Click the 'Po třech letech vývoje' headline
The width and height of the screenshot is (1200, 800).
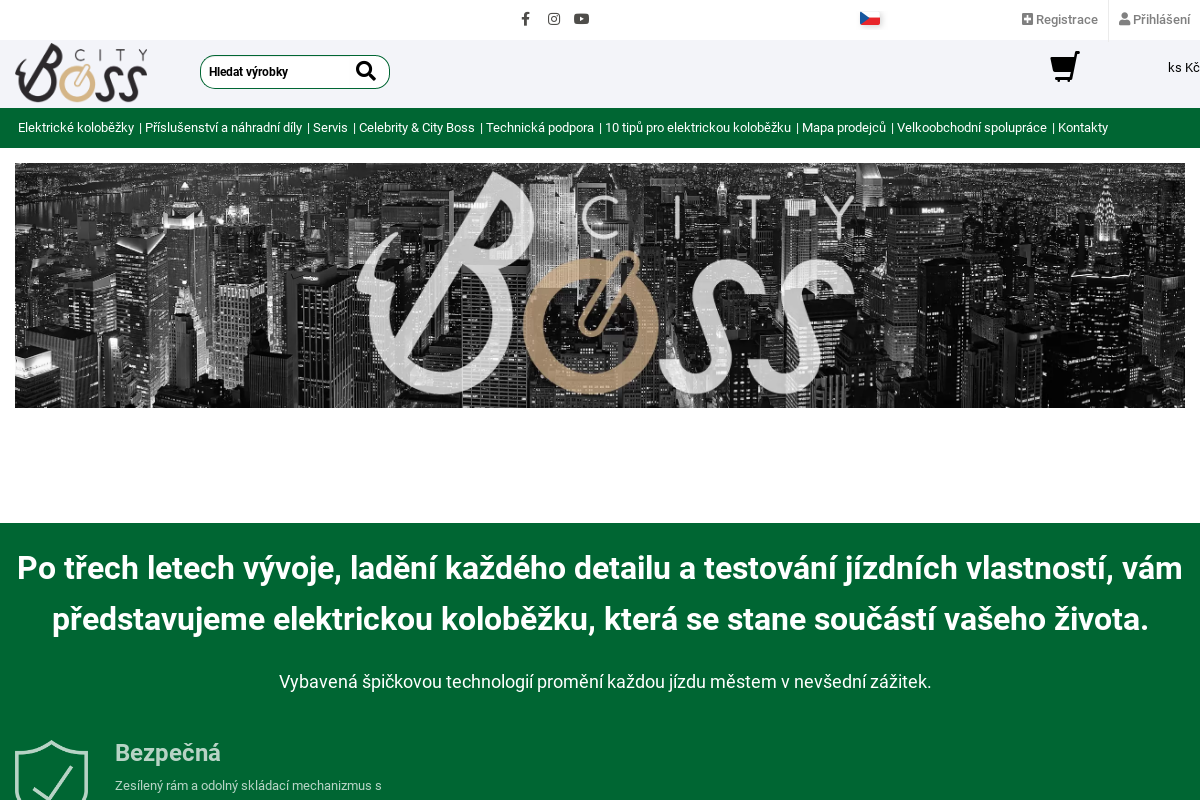pos(600,593)
